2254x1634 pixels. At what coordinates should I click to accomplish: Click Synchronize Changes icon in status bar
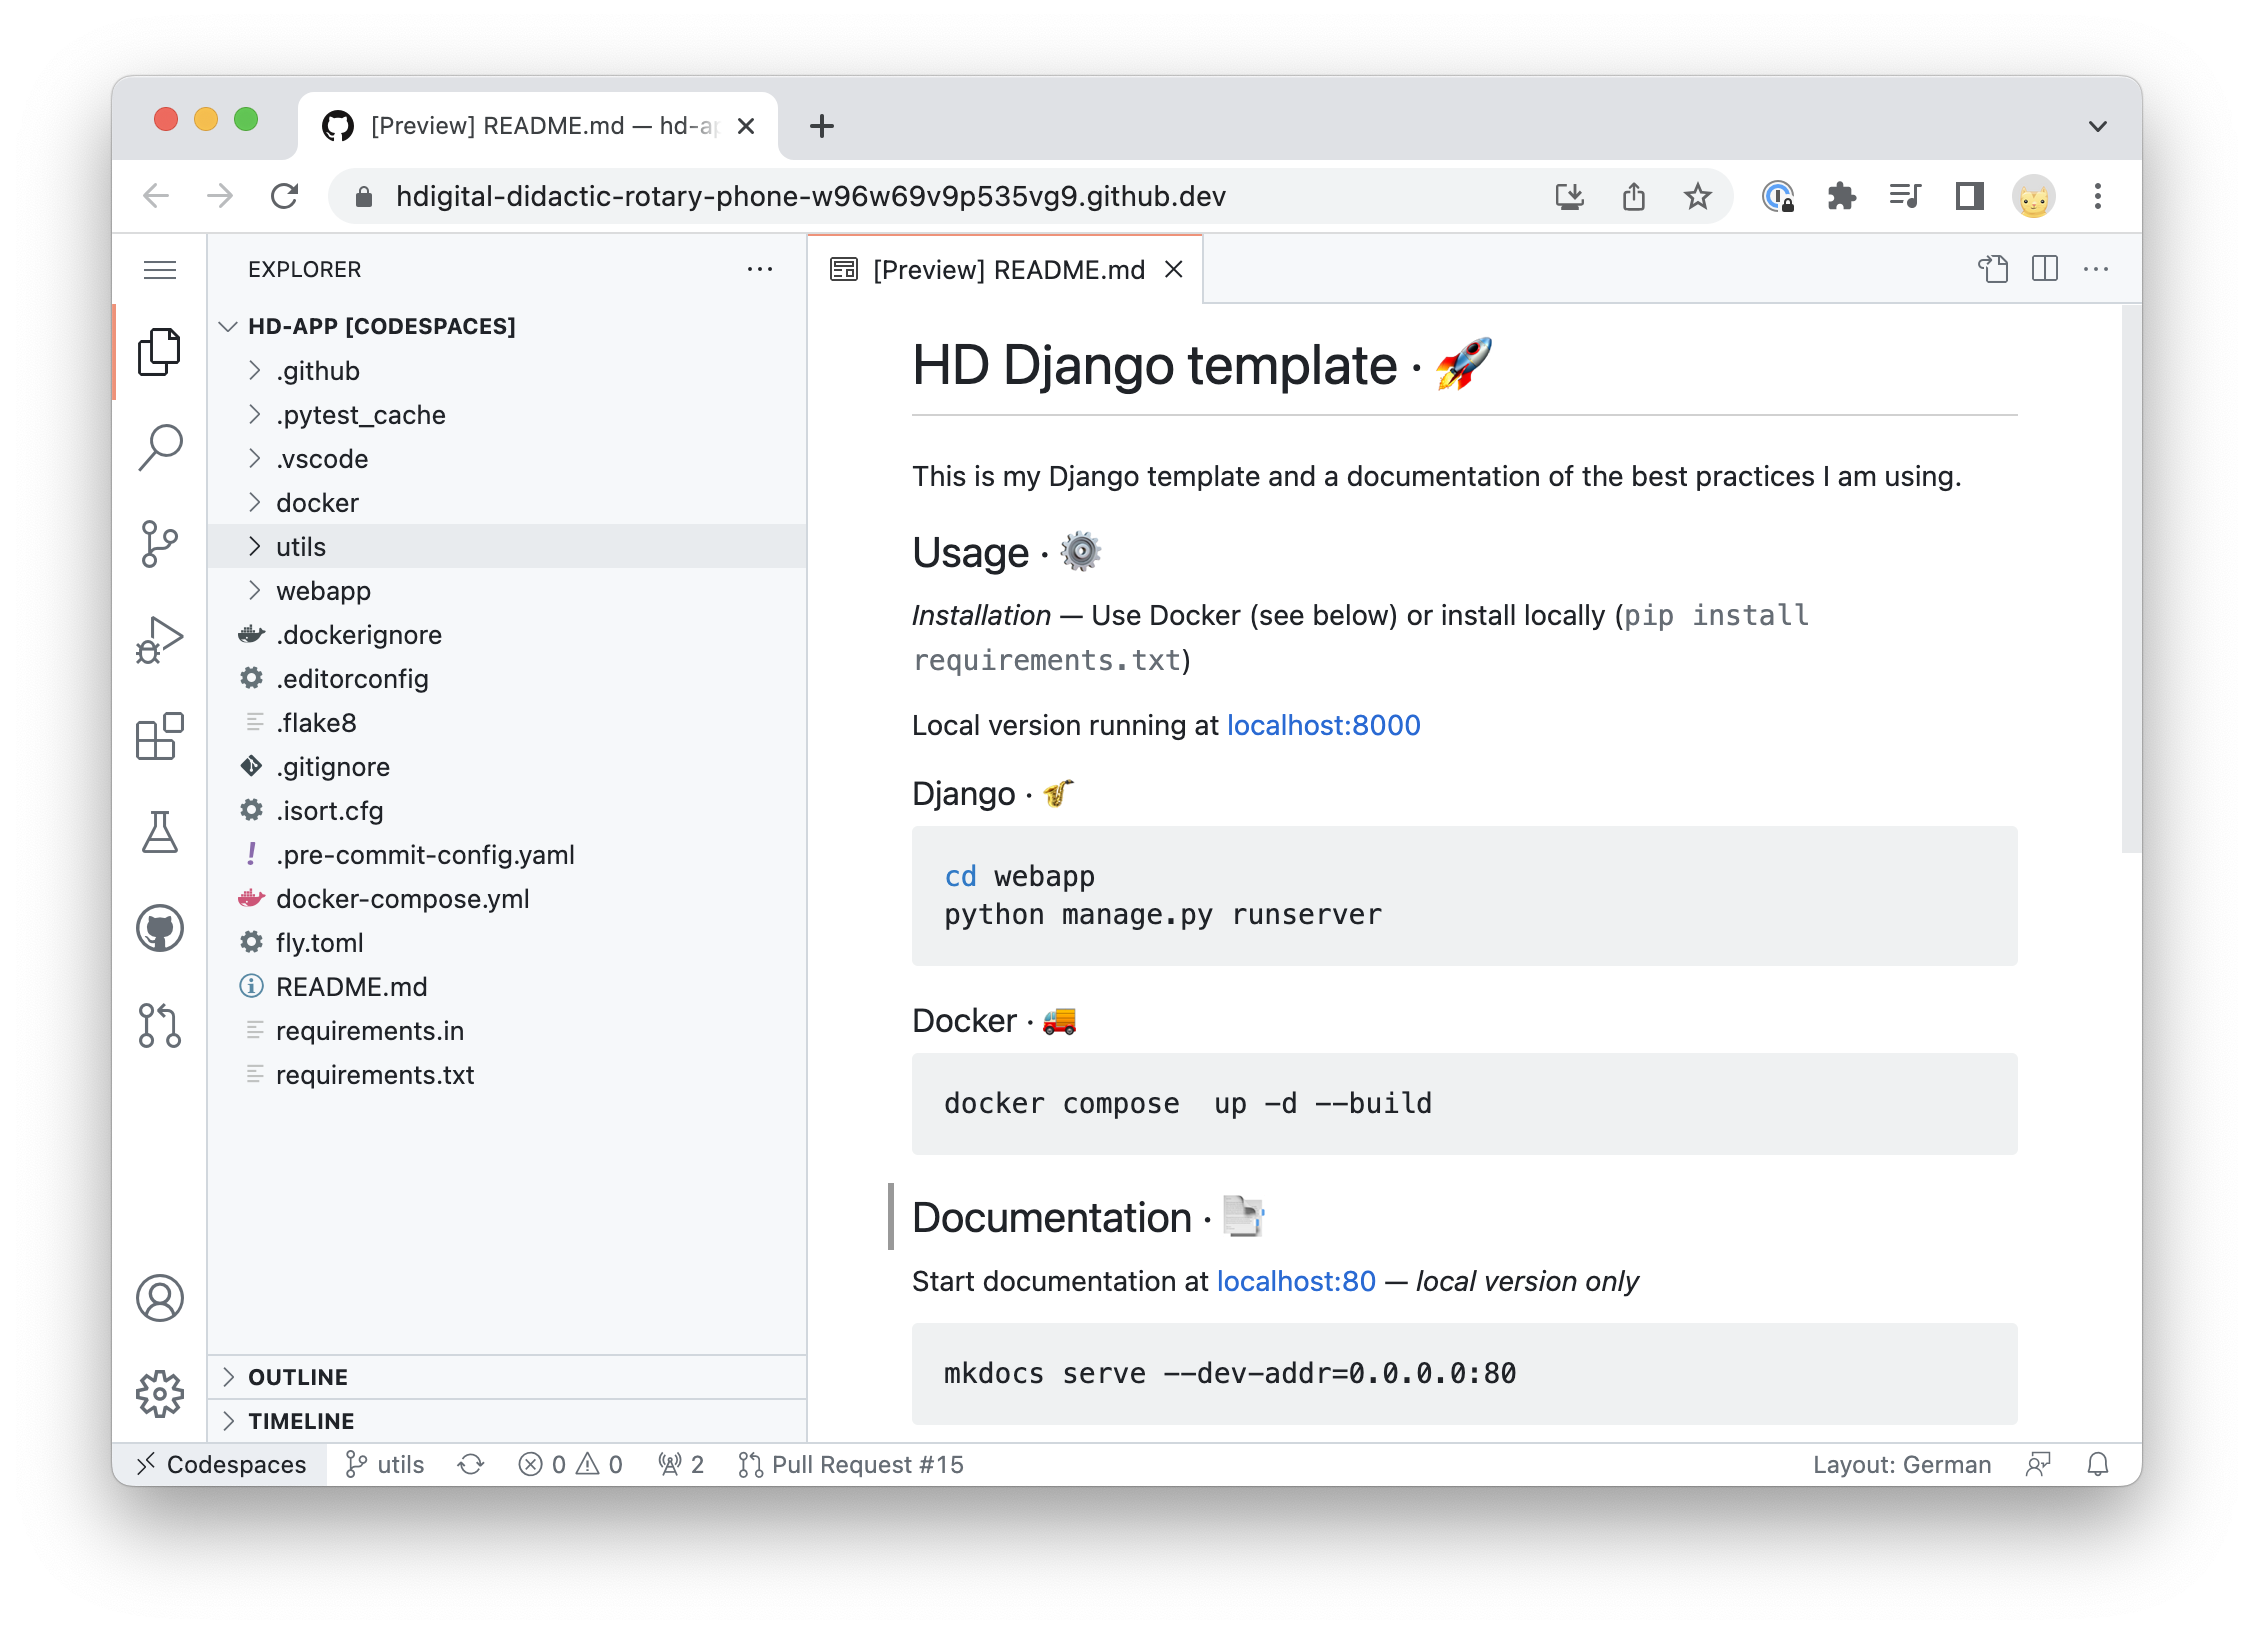[x=471, y=1465]
